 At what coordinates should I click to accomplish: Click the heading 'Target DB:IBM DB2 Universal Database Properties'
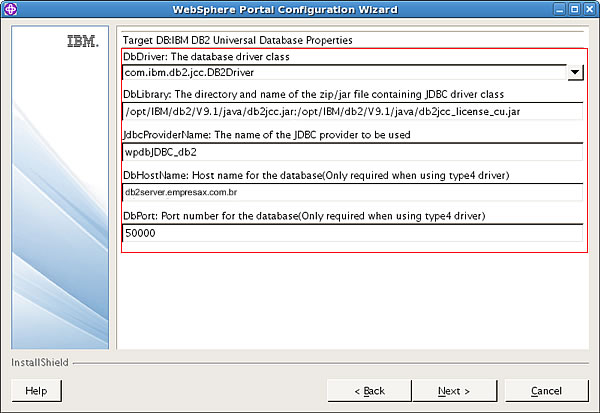(238, 40)
